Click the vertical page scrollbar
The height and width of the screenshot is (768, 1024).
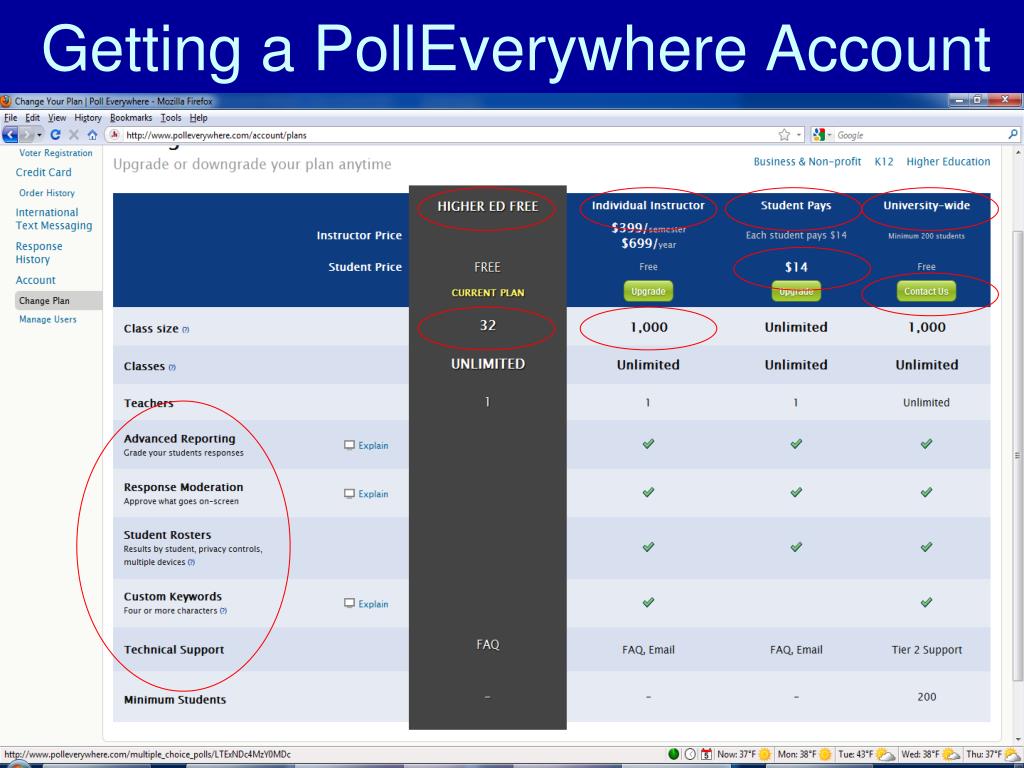[x=1017, y=457]
